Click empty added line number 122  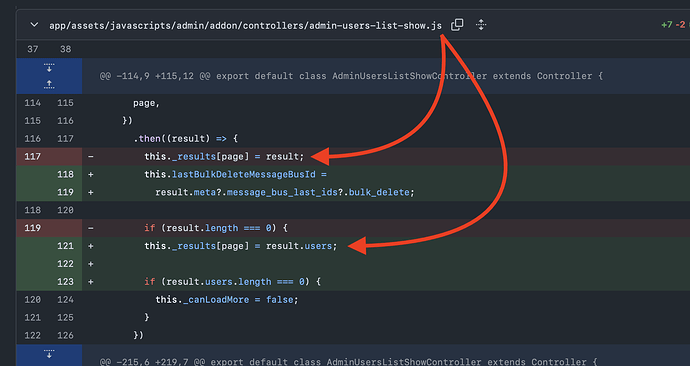click(65, 264)
